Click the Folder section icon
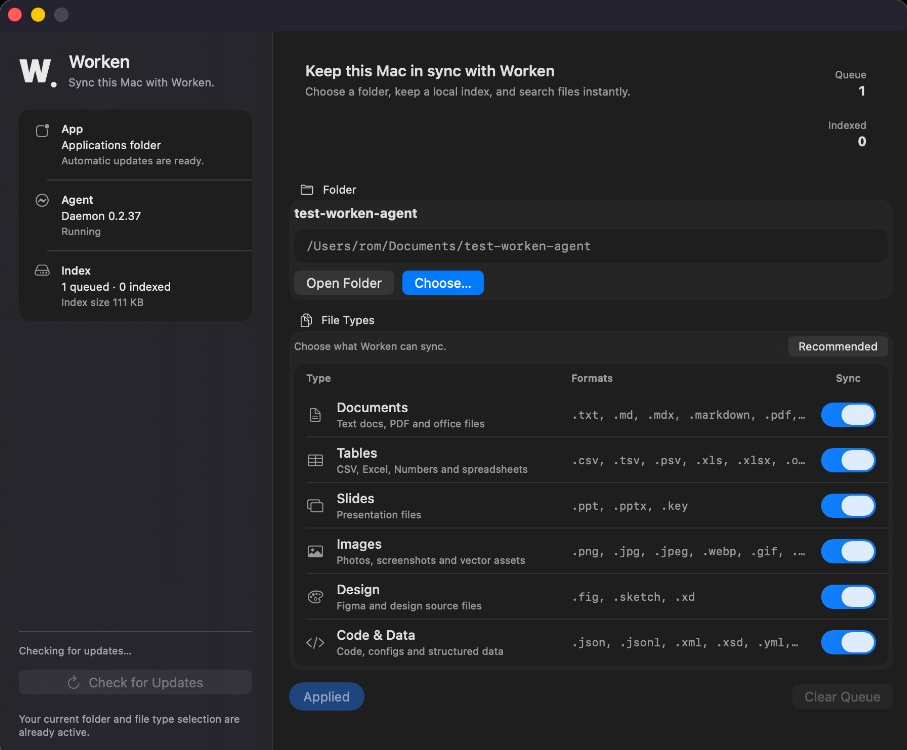The image size is (907, 750). [307, 190]
